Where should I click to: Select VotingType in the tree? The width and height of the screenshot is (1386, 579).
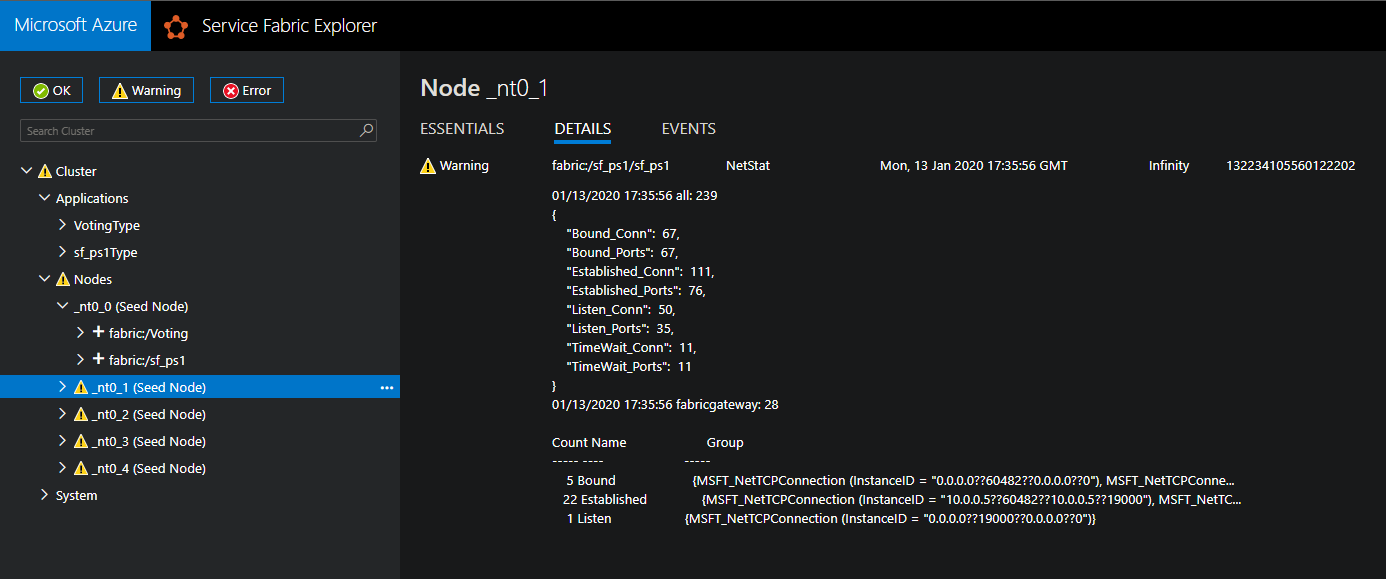pyautogui.click(x=107, y=226)
